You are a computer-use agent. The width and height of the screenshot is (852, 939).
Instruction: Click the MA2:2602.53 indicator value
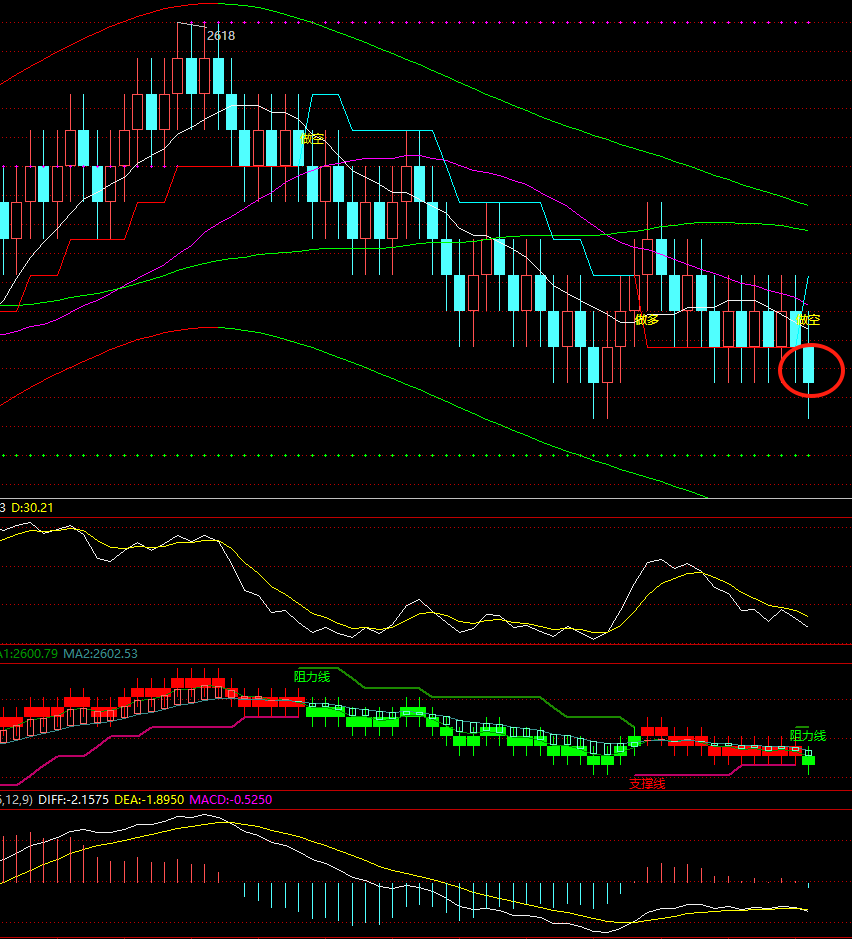coord(101,654)
